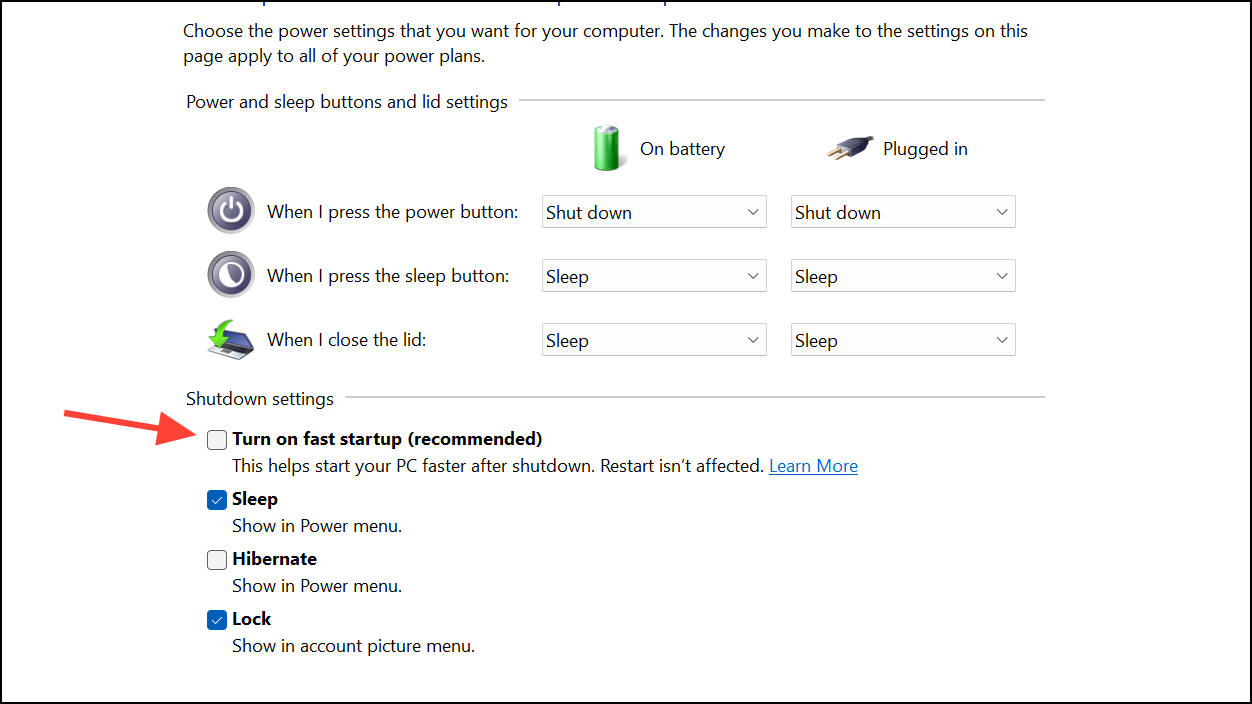Click the power plug icon
This screenshot has width=1252, height=704.
click(850, 149)
